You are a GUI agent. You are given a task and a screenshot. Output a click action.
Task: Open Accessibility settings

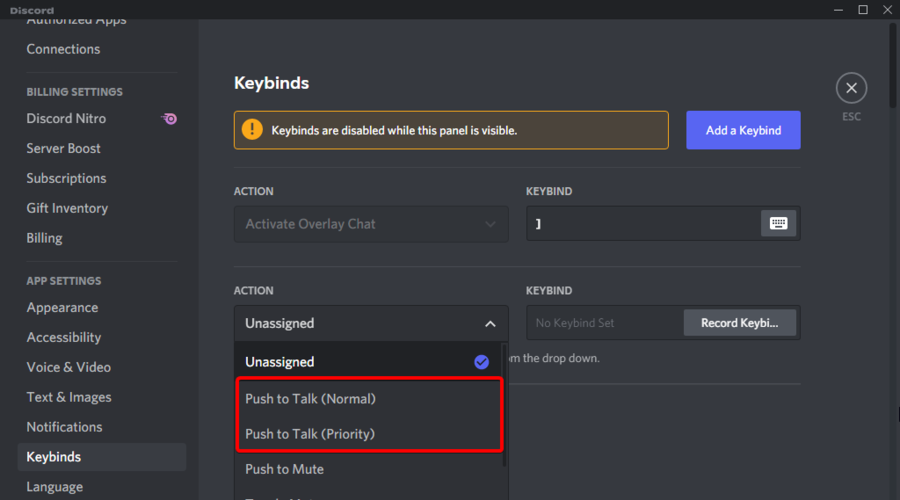(64, 338)
